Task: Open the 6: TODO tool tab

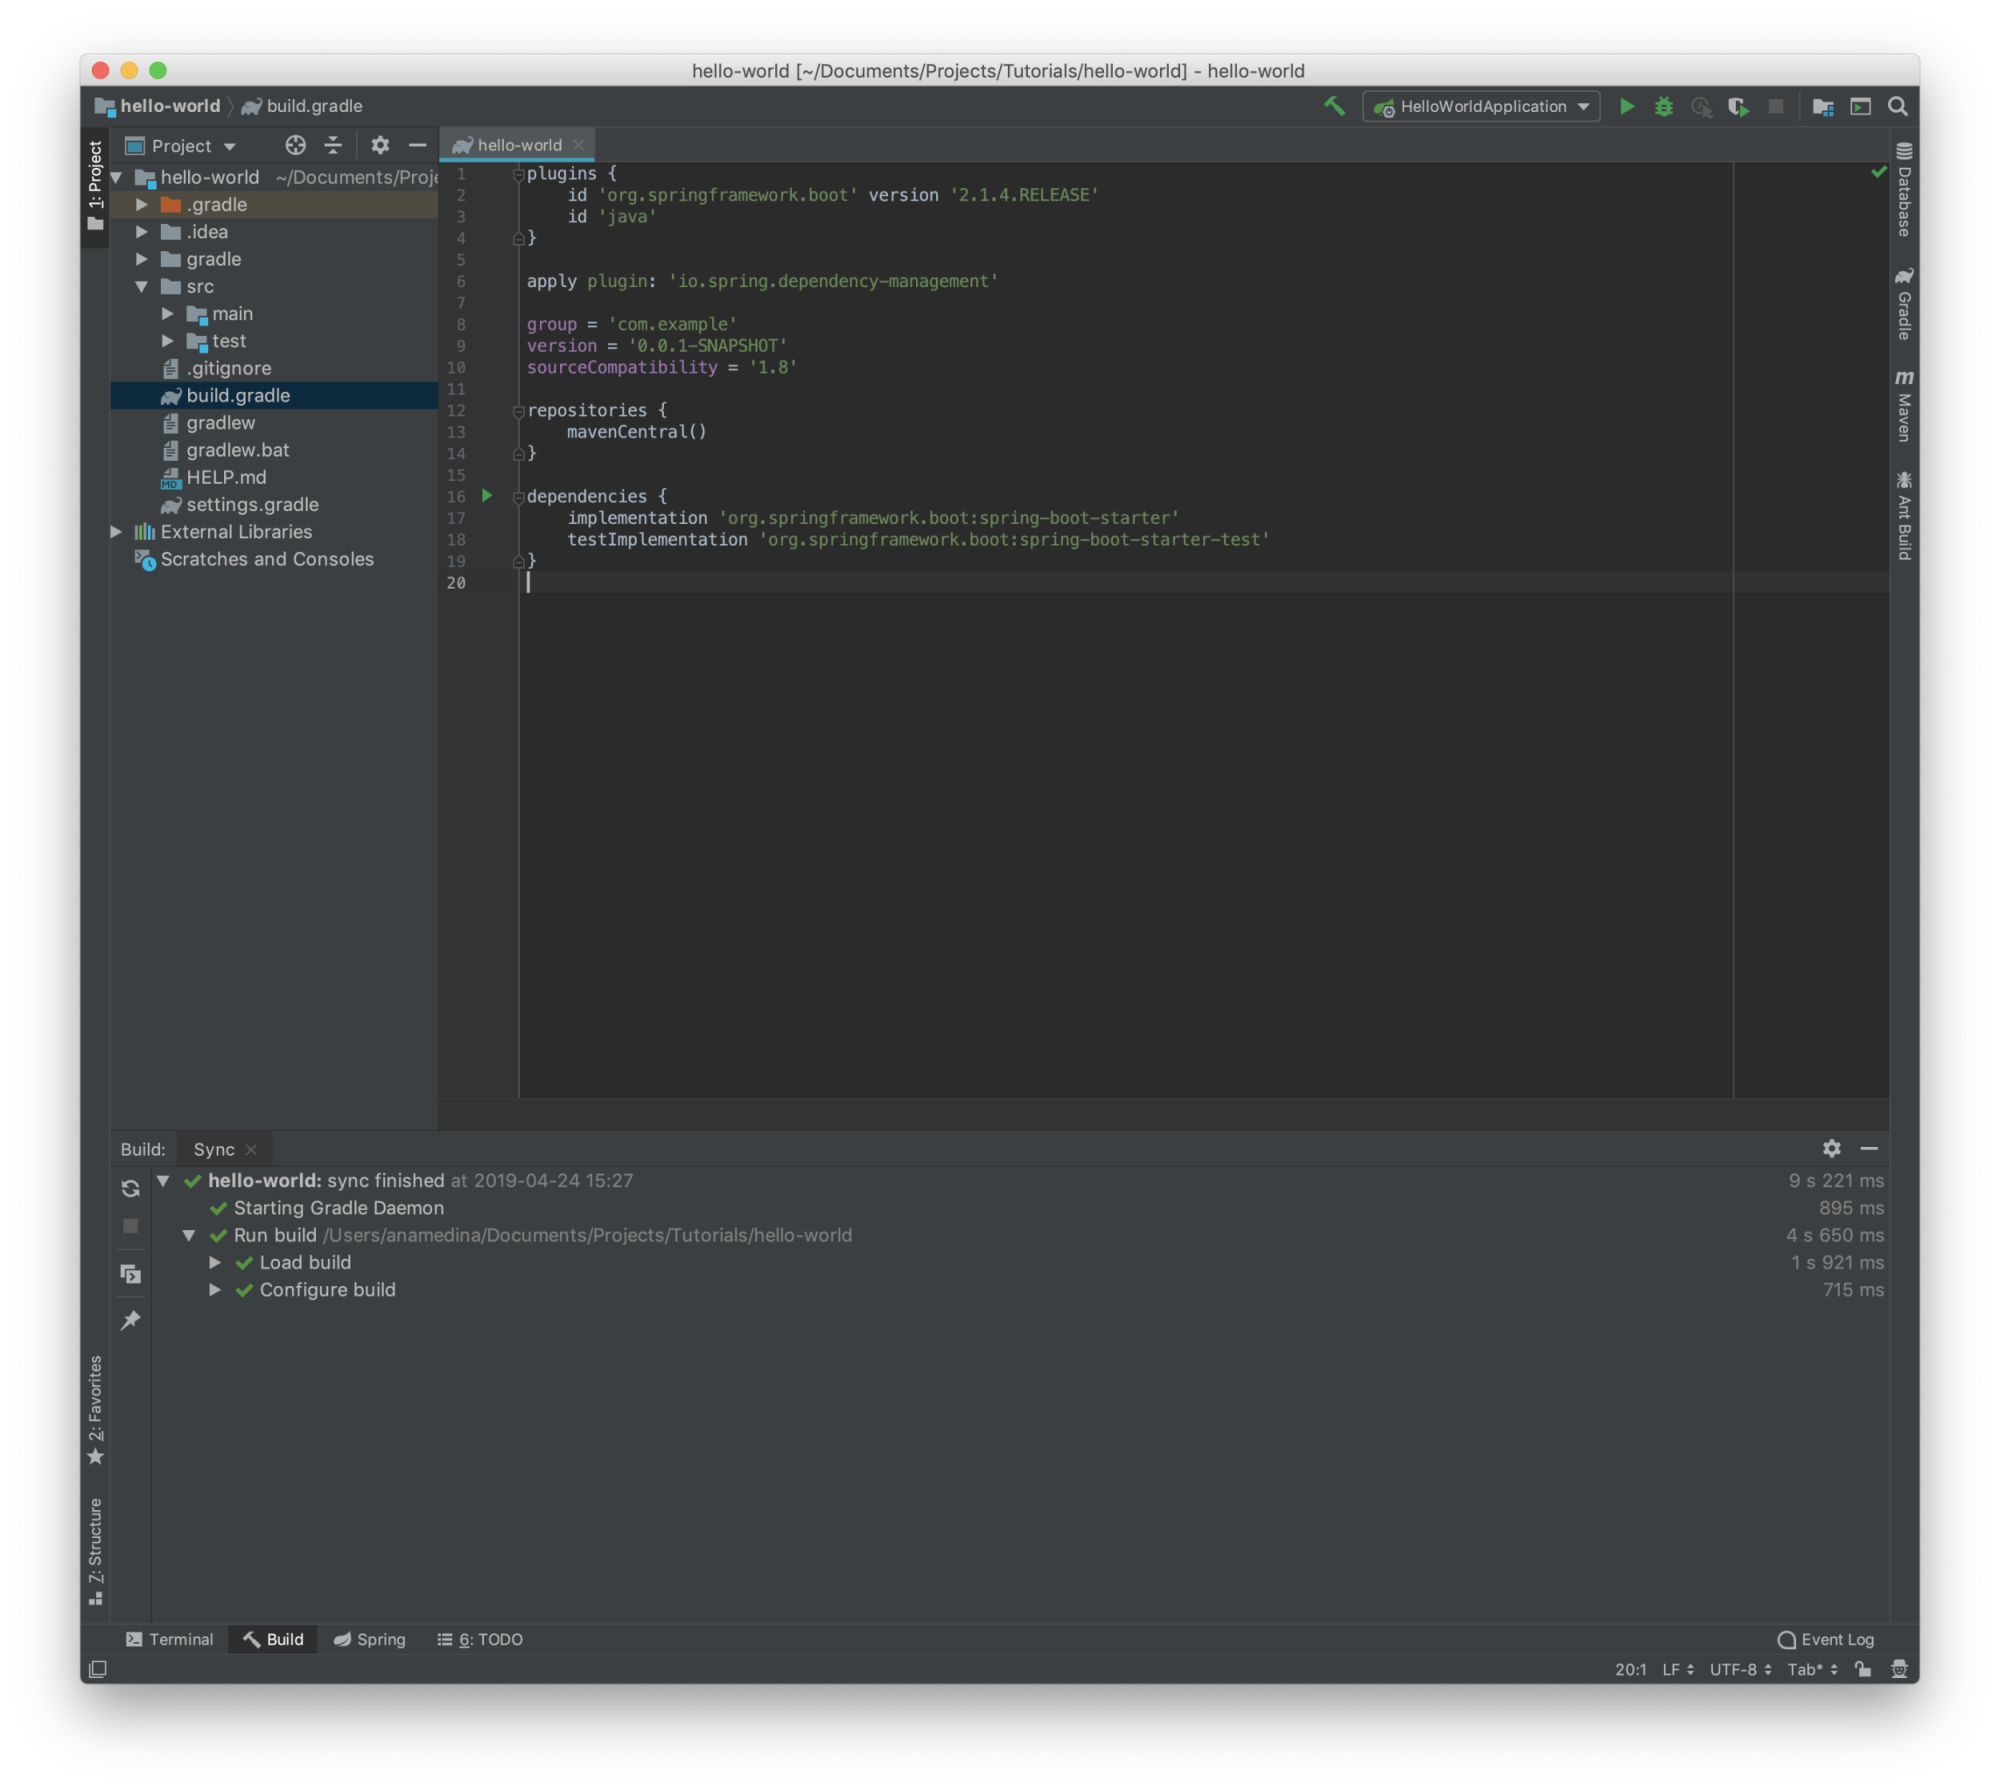Action: point(480,1639)
